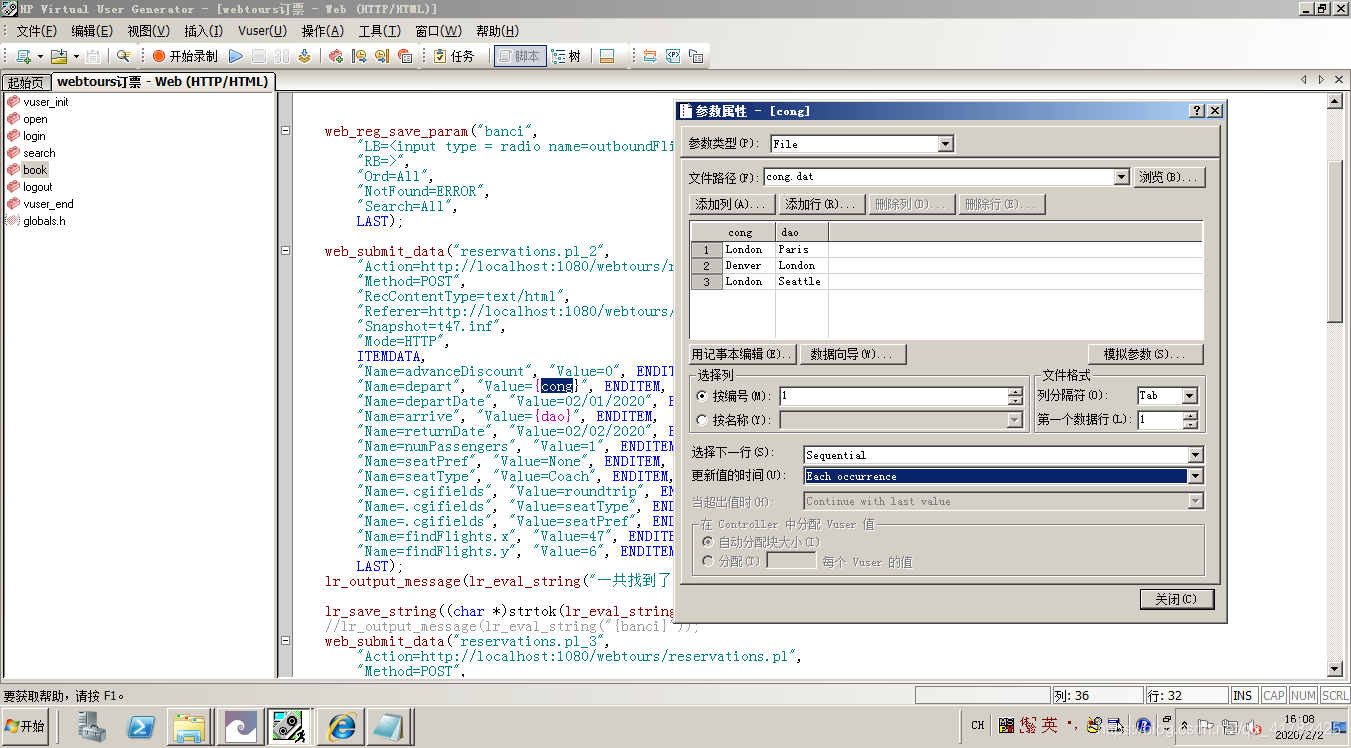Screen dimensions: 1351x748
Task: Switch to 树 tree view
Action: [x=566, y=56]
